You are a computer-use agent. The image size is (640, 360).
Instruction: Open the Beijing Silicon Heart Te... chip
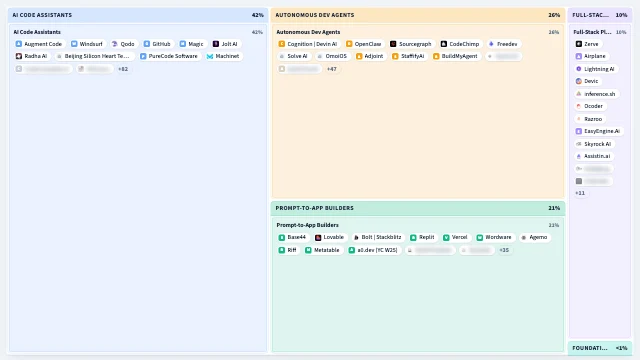(x=94, y=56)
